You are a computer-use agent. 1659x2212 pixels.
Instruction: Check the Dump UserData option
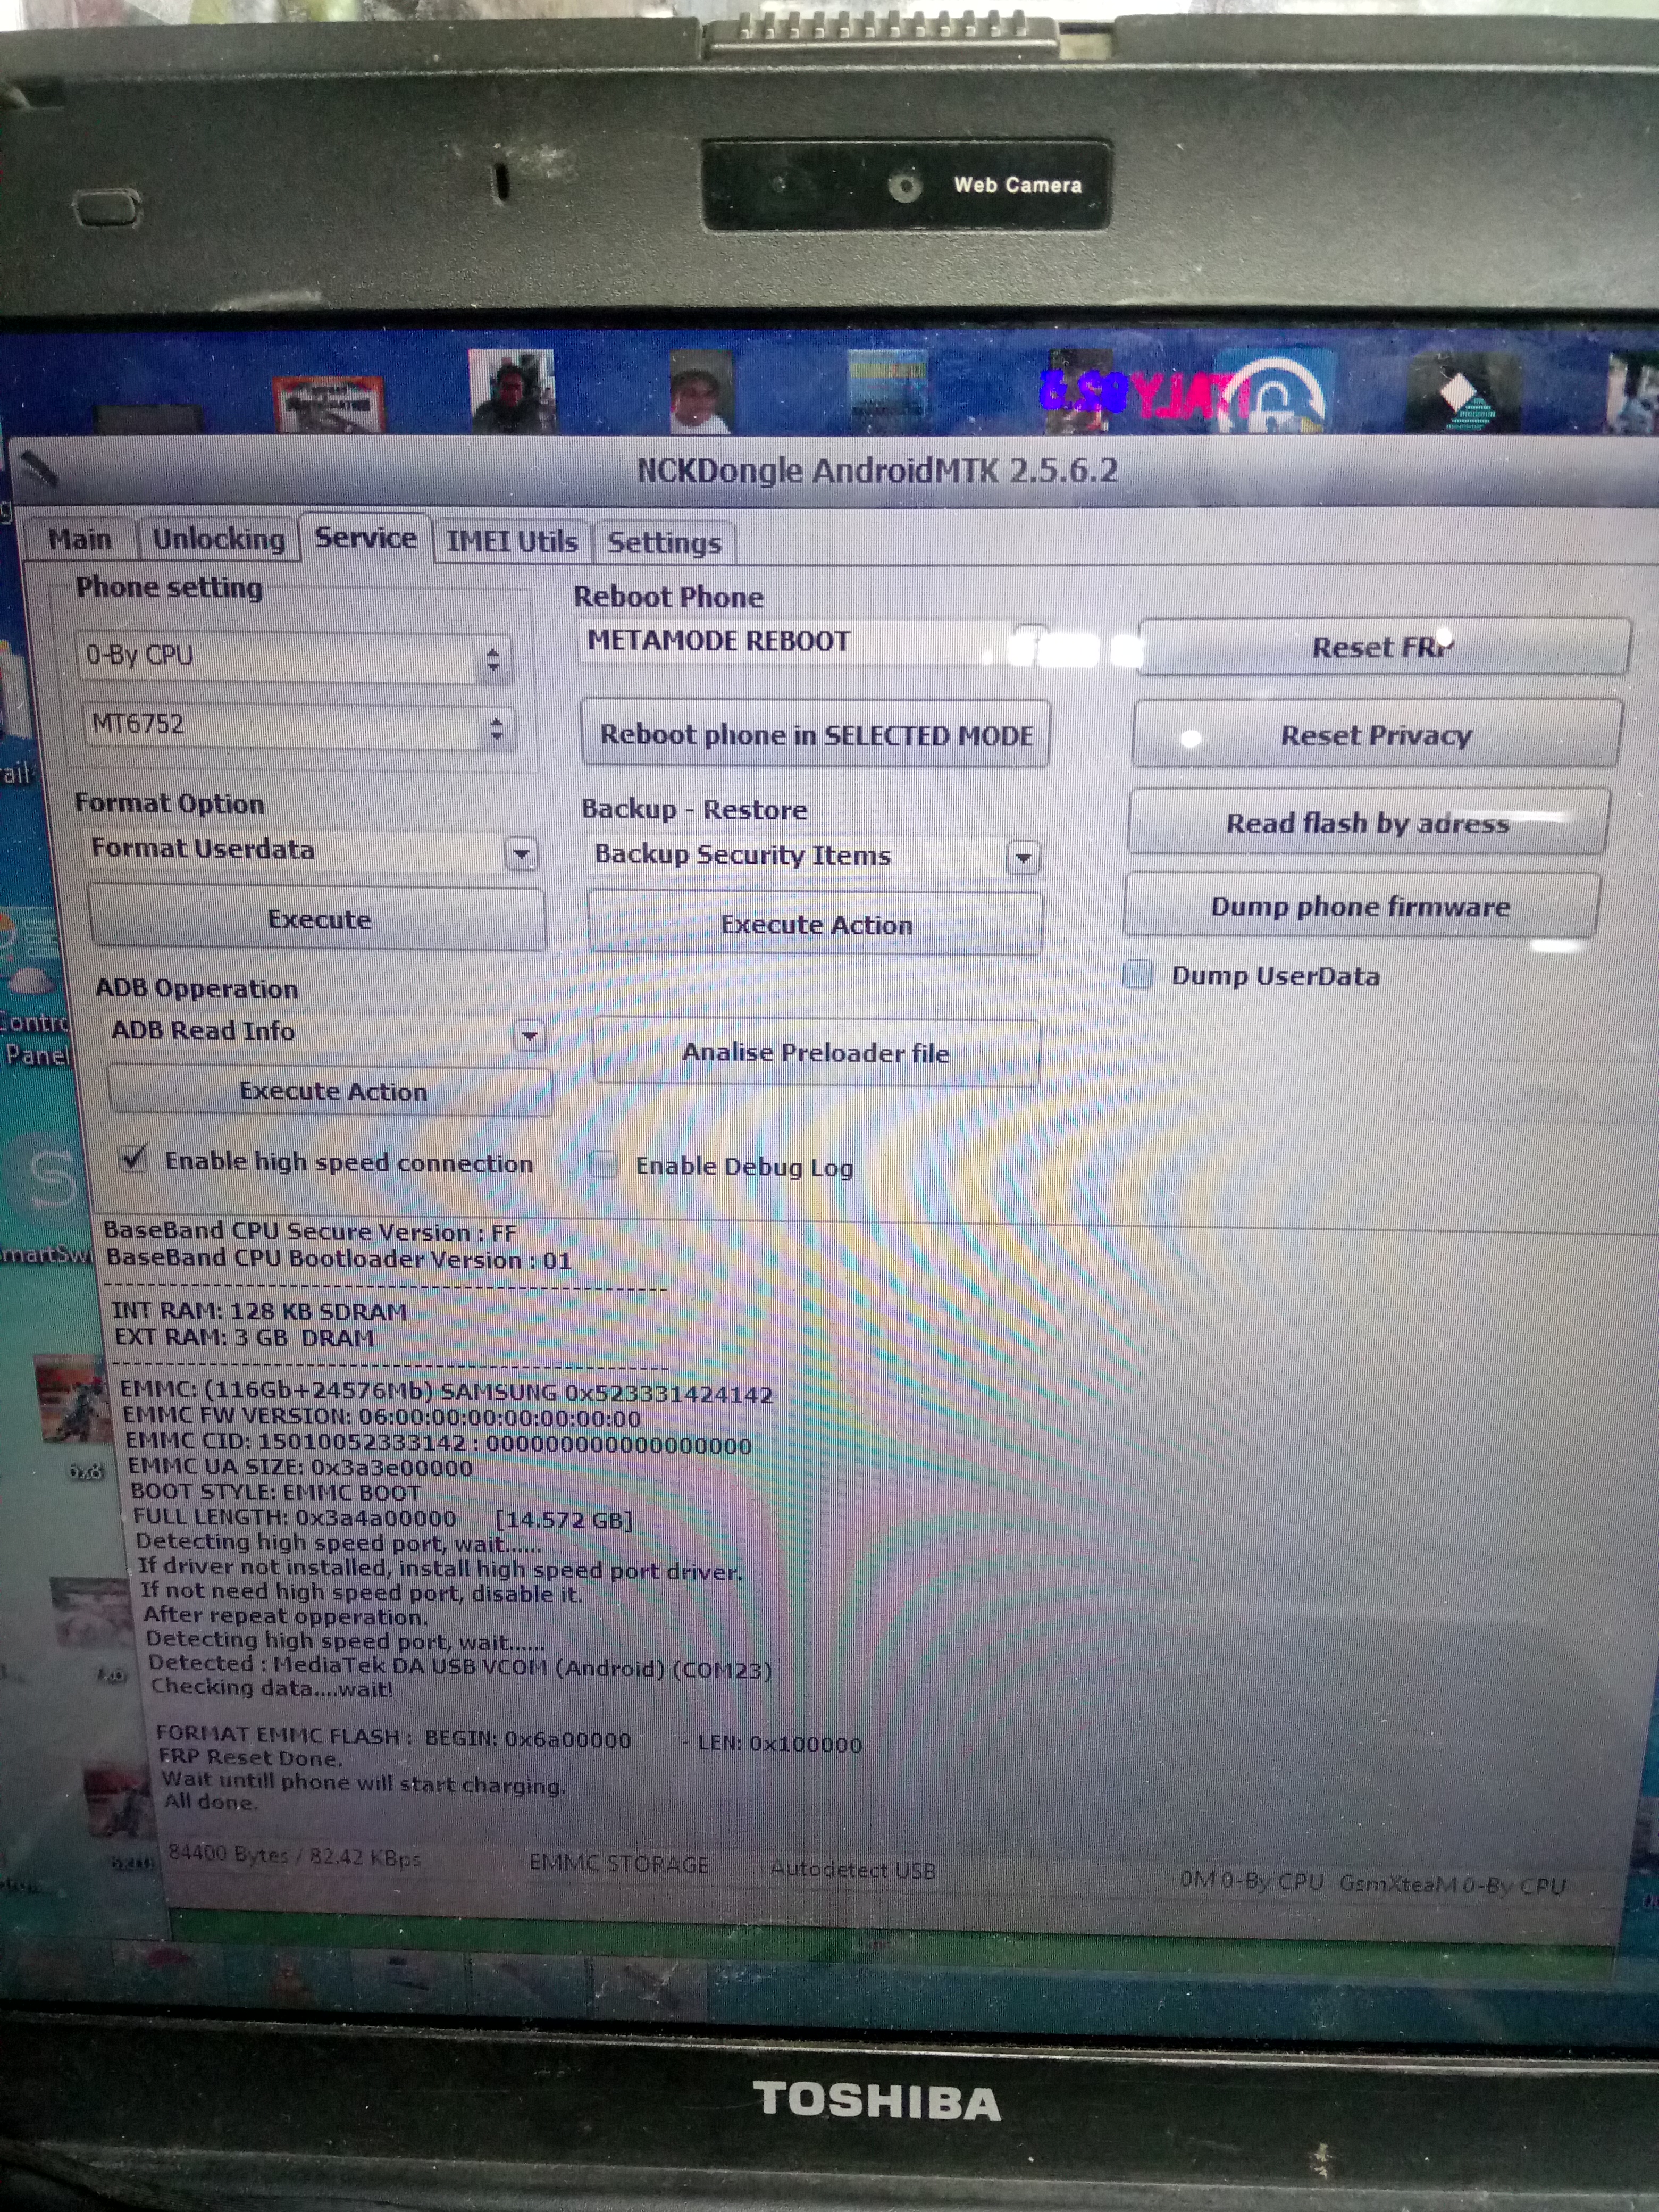click(1138, 974)
